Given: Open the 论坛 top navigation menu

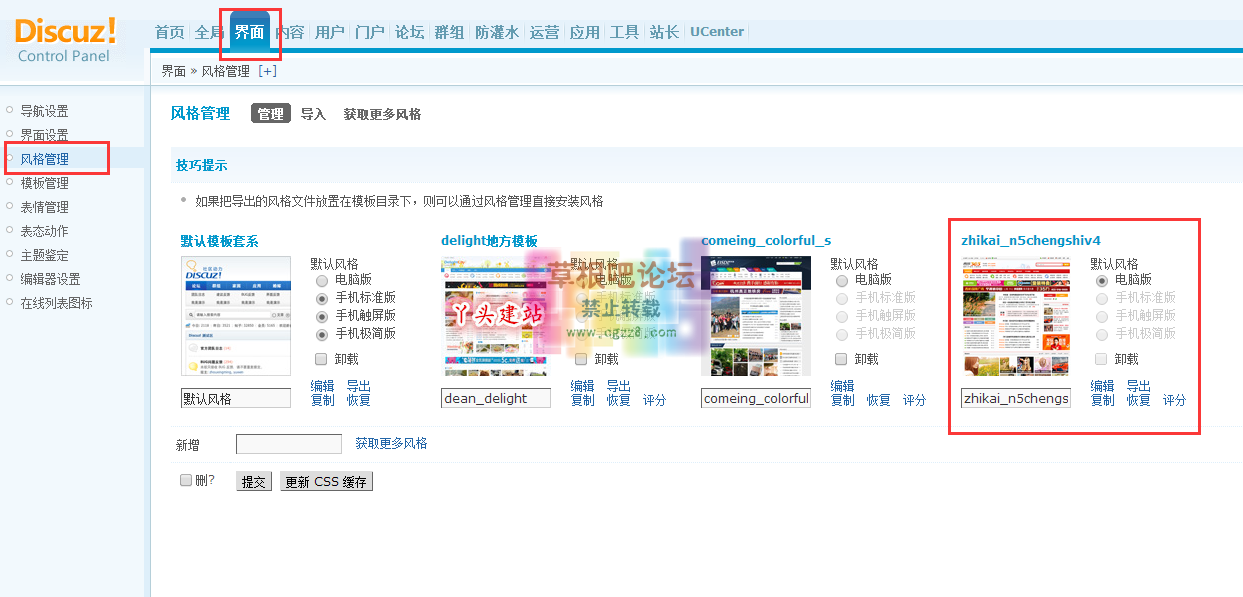Looking at the screenshot, I should click(x=409, y=32).
